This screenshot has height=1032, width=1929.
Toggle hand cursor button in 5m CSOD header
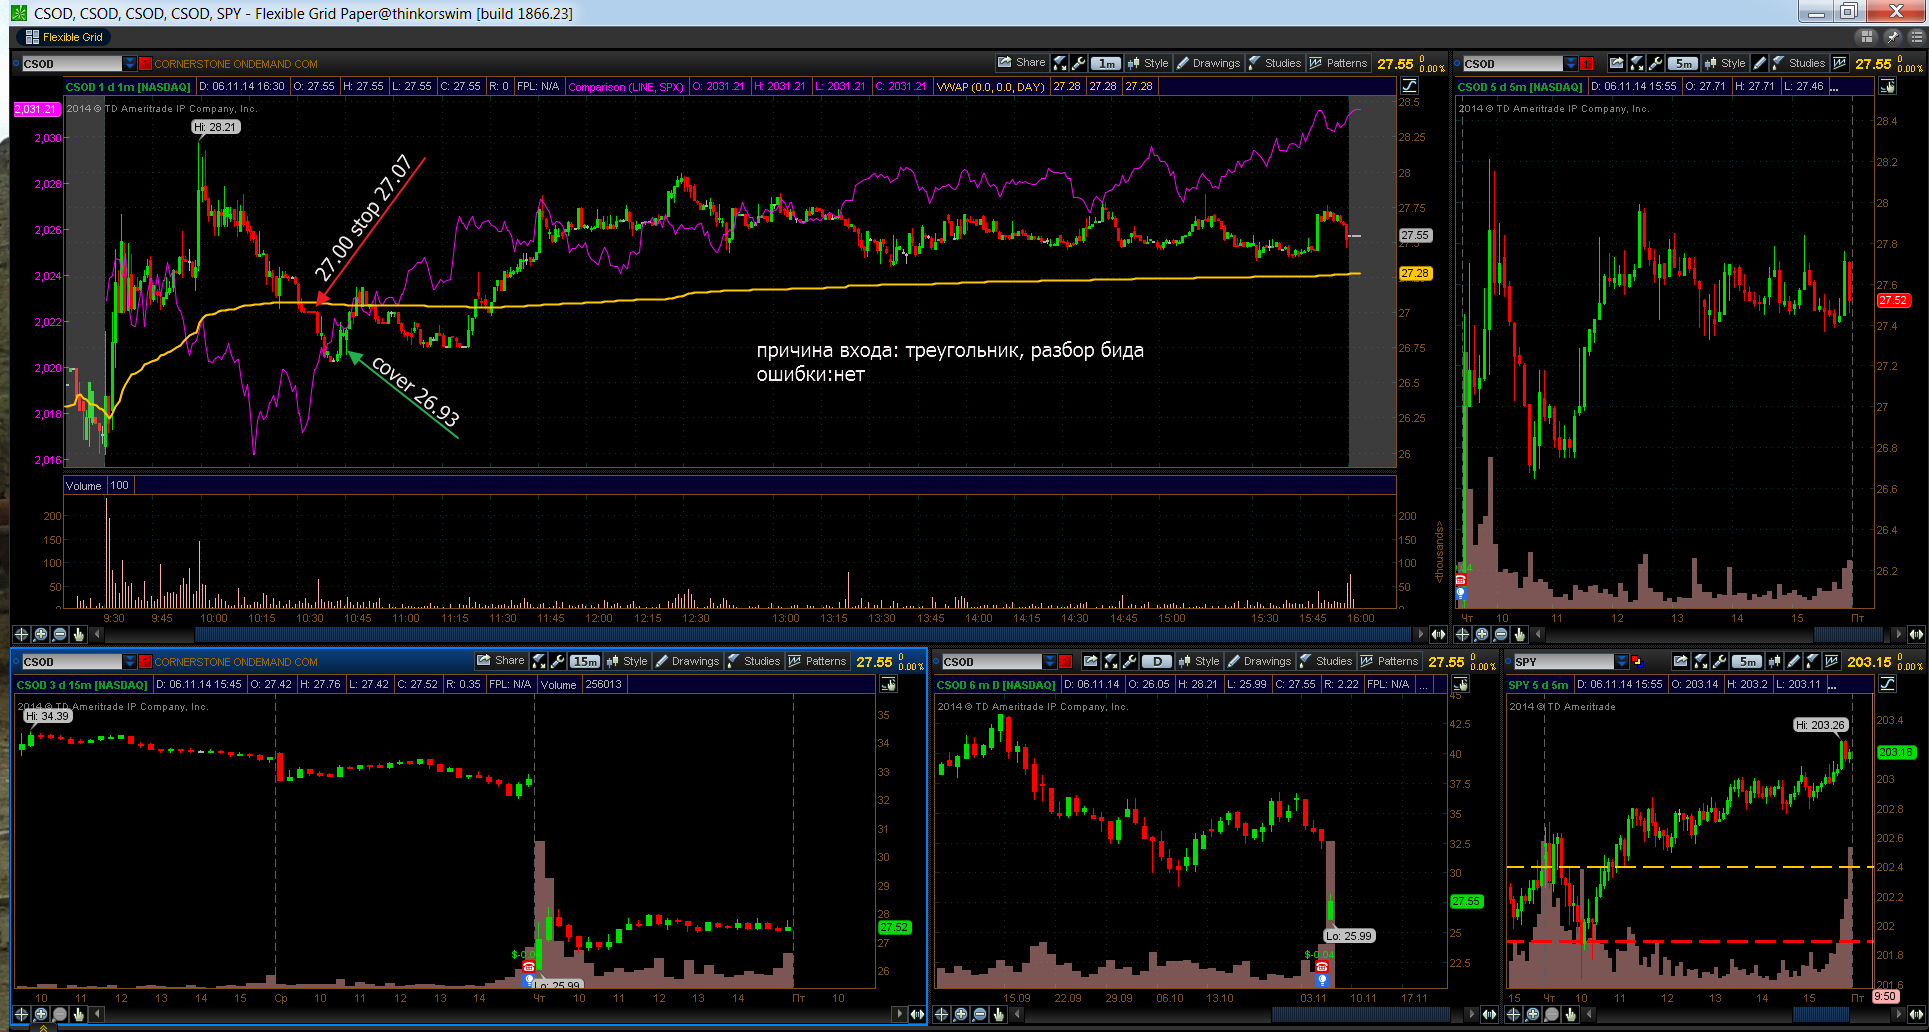(x=1888, y=86)
